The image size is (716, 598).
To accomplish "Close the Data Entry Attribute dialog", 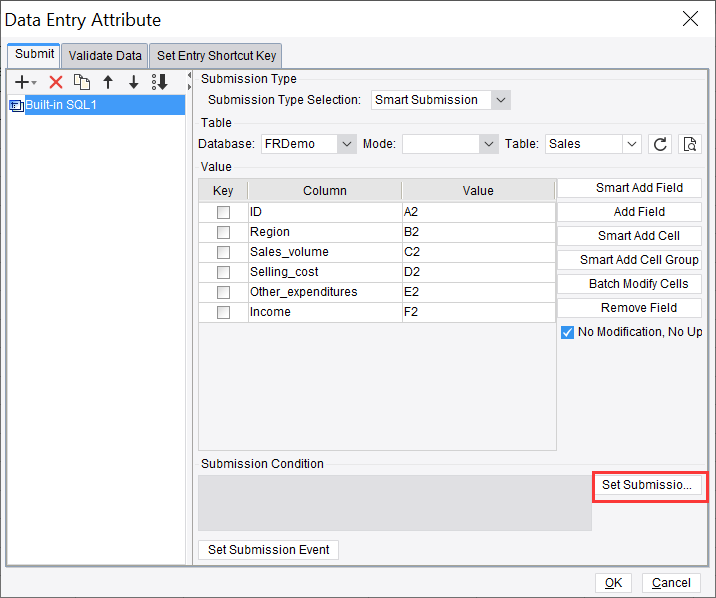I will point(690,19).
